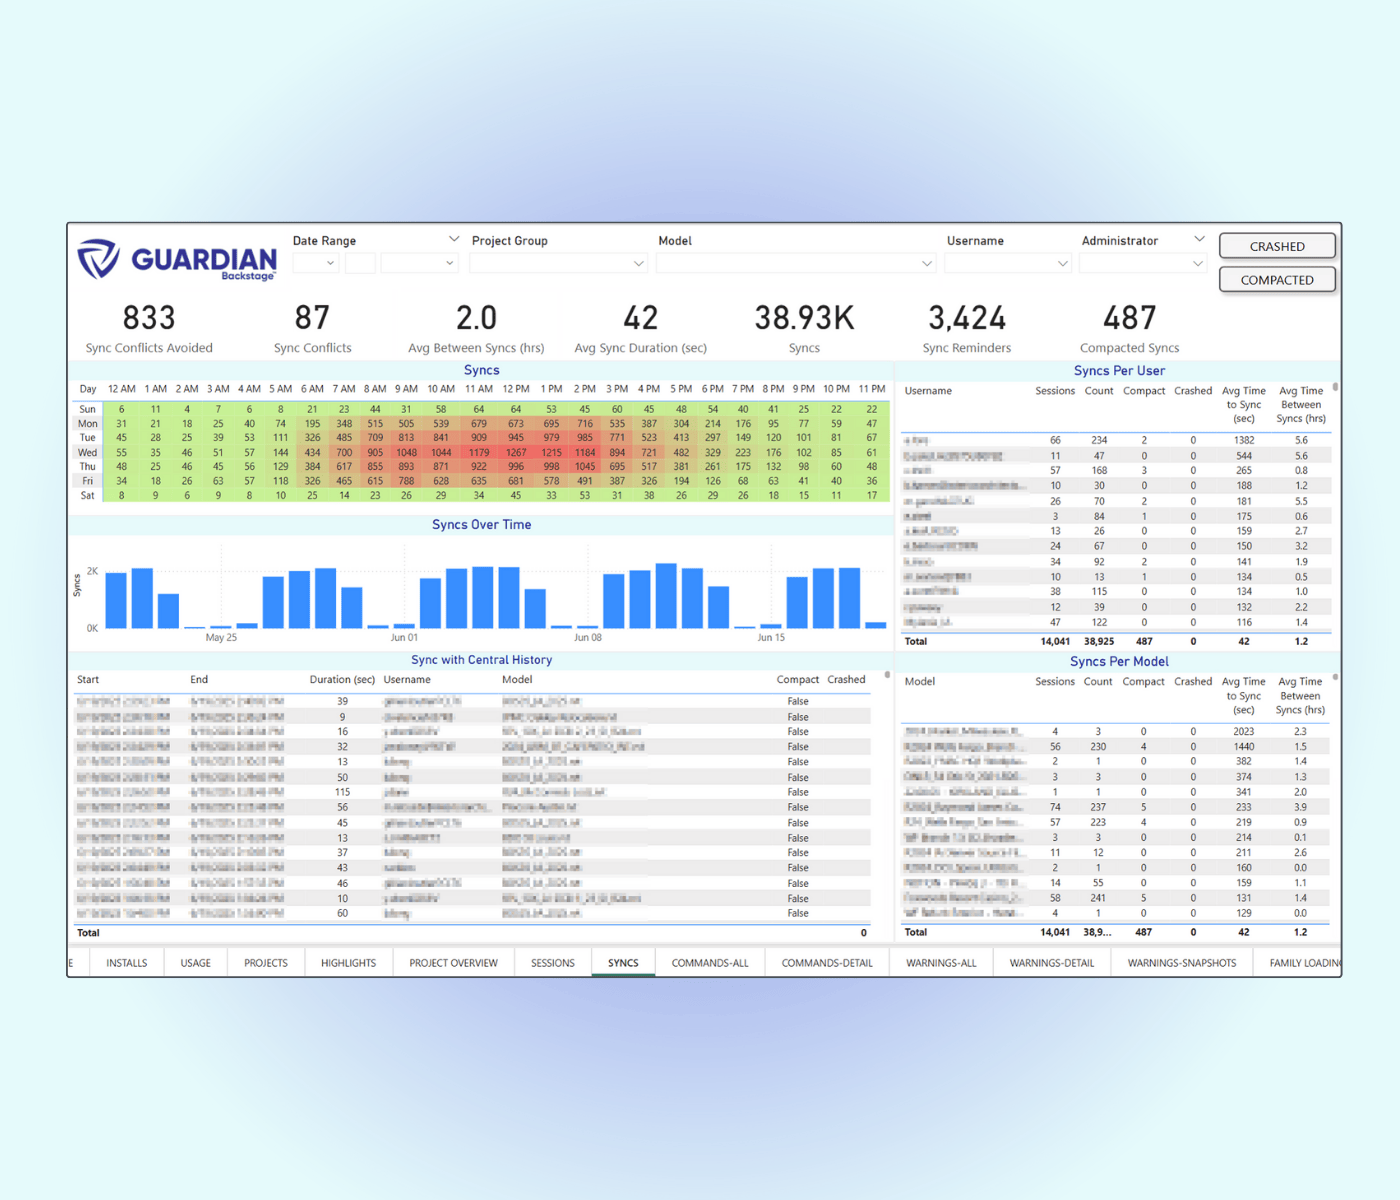Collapse the Administrator filter with its chevron
This screenshot has height=1200, width=1400.
tap(1200, 238)
